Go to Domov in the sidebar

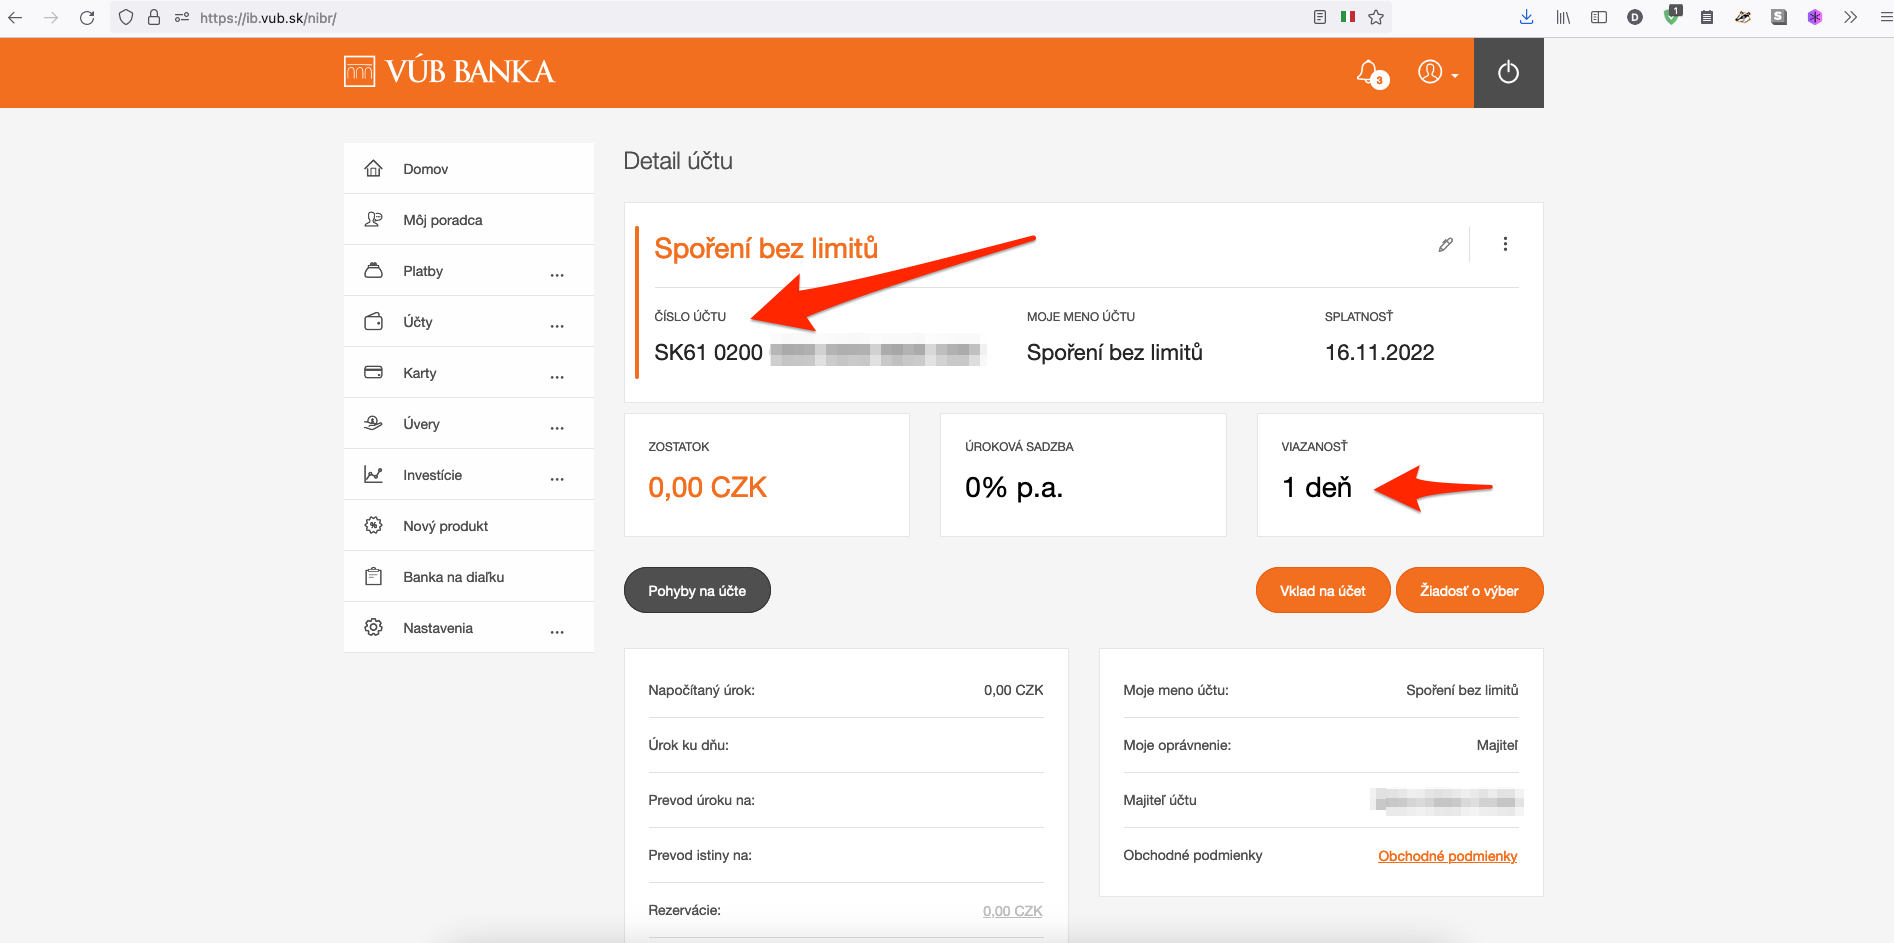tap(469, 168)
